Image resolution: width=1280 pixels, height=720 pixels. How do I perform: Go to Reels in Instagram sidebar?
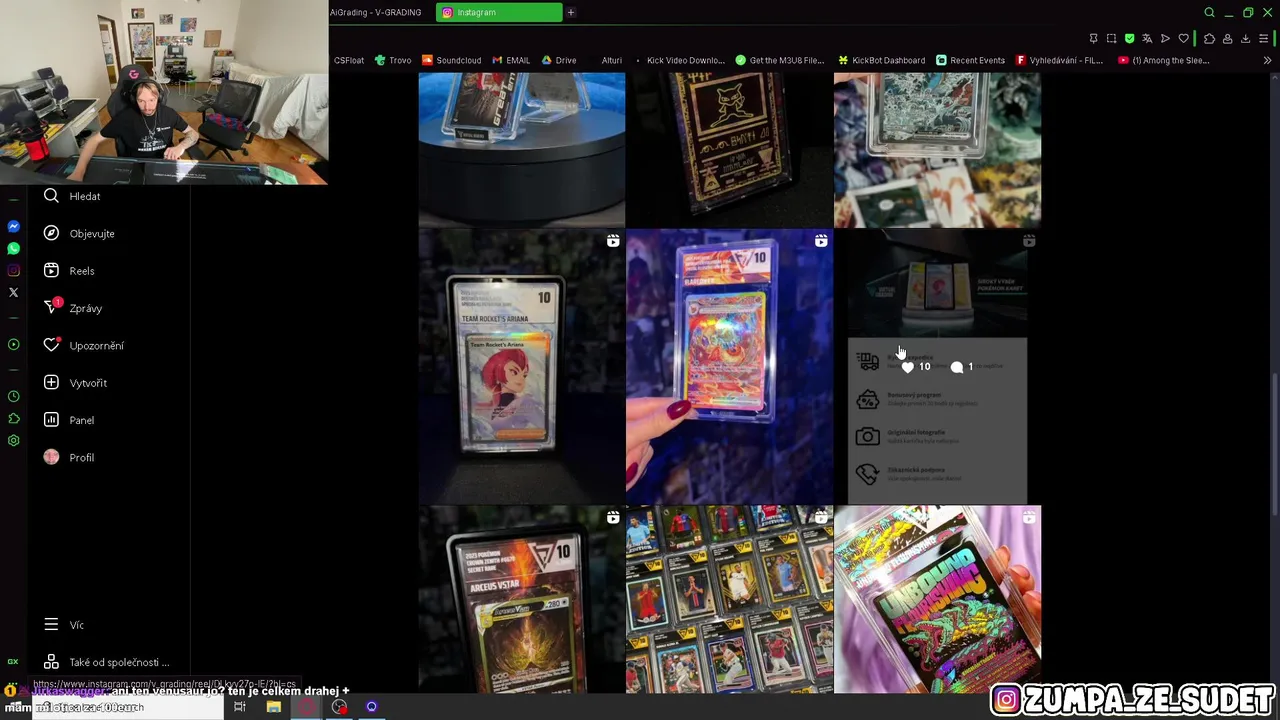[x=68, y=271]
